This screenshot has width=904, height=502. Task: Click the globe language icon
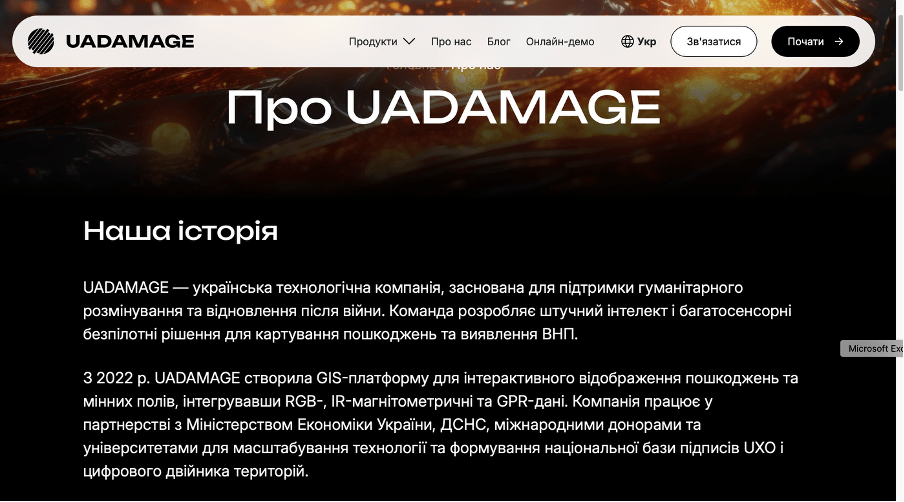pos(627,42)
